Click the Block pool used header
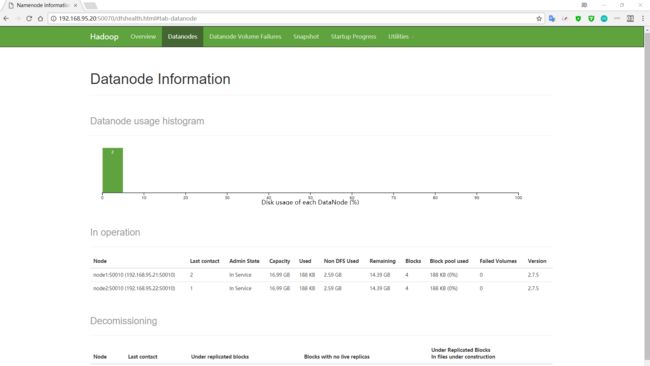 click(x=449, y=261)
